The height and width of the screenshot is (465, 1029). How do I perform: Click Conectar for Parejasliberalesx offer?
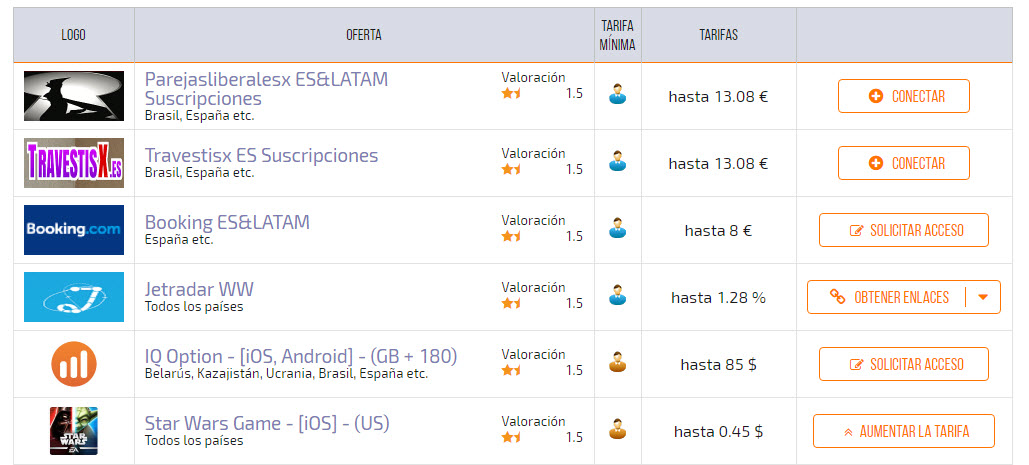pyautogui.click(x=904, y=96)
